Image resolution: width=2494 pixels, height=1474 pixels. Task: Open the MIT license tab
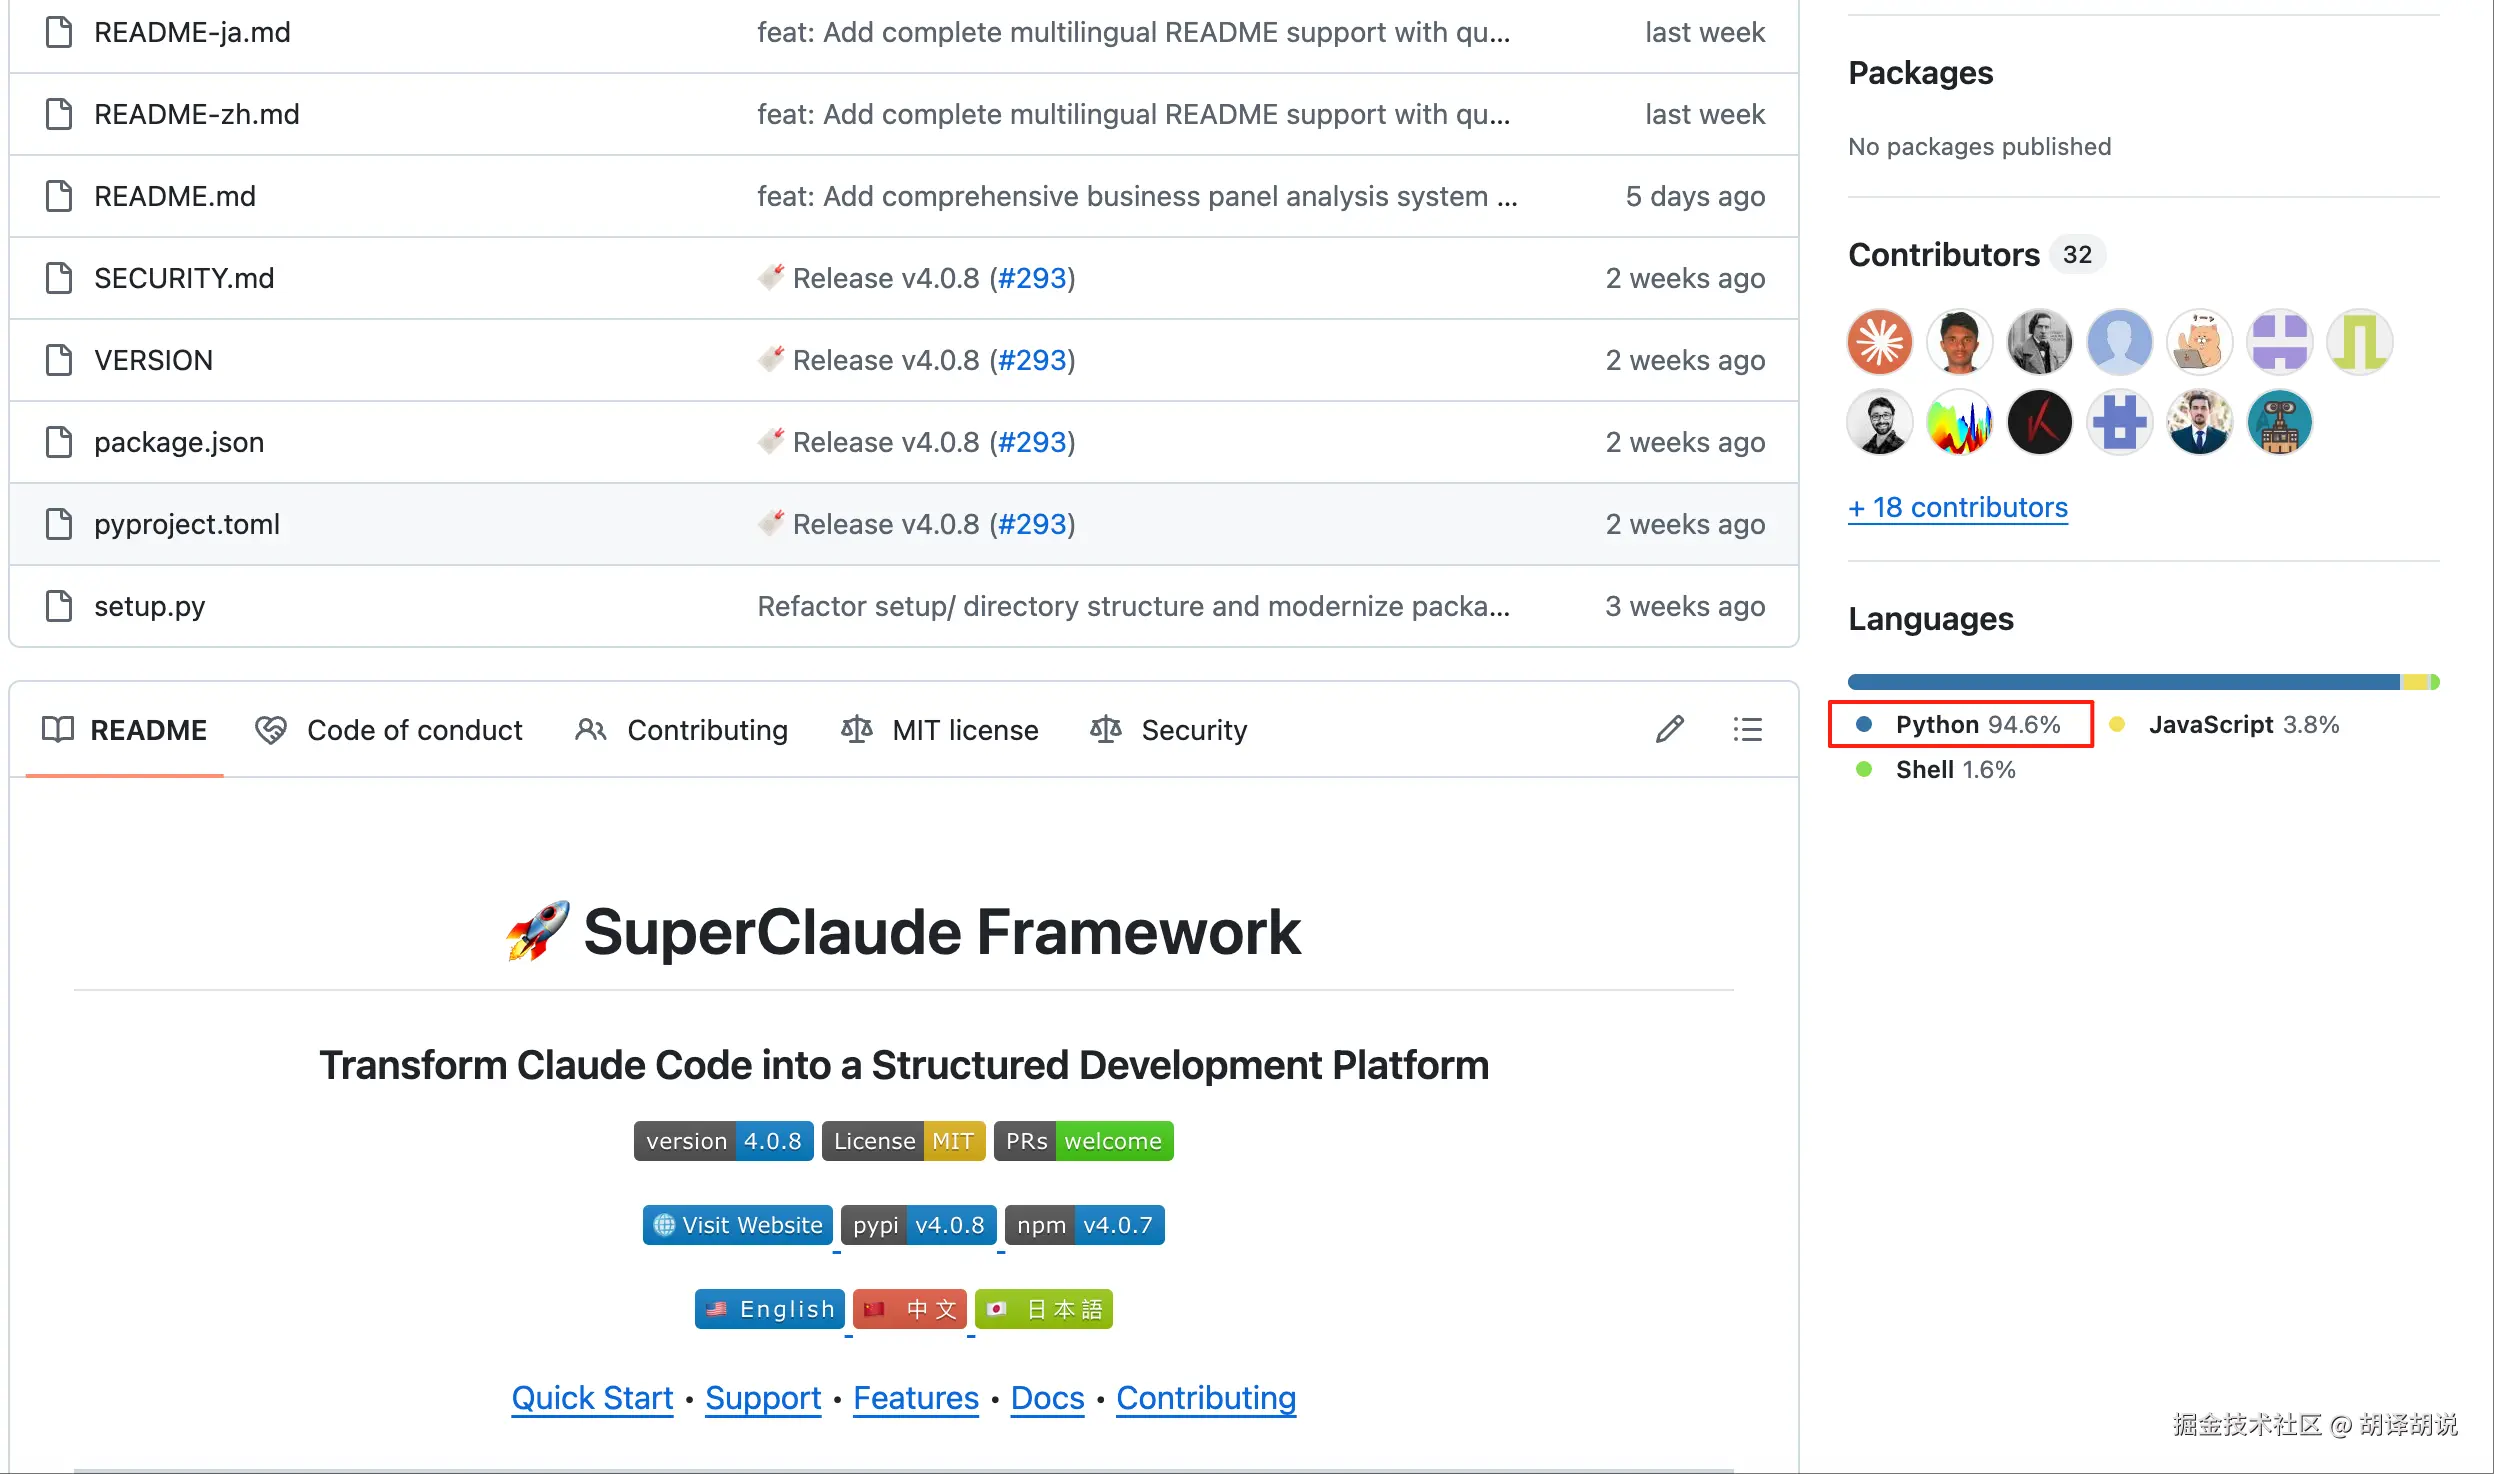tap(940, 730)
